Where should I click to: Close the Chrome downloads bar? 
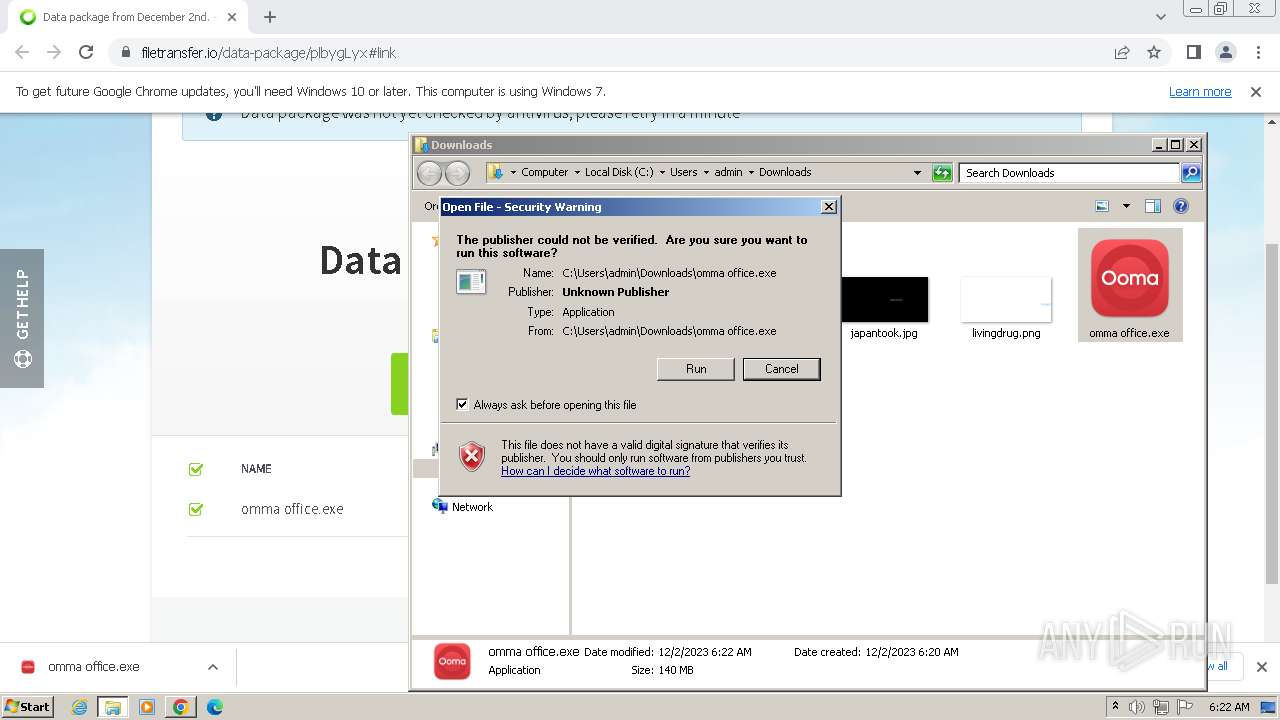[x=1261, y=667]
